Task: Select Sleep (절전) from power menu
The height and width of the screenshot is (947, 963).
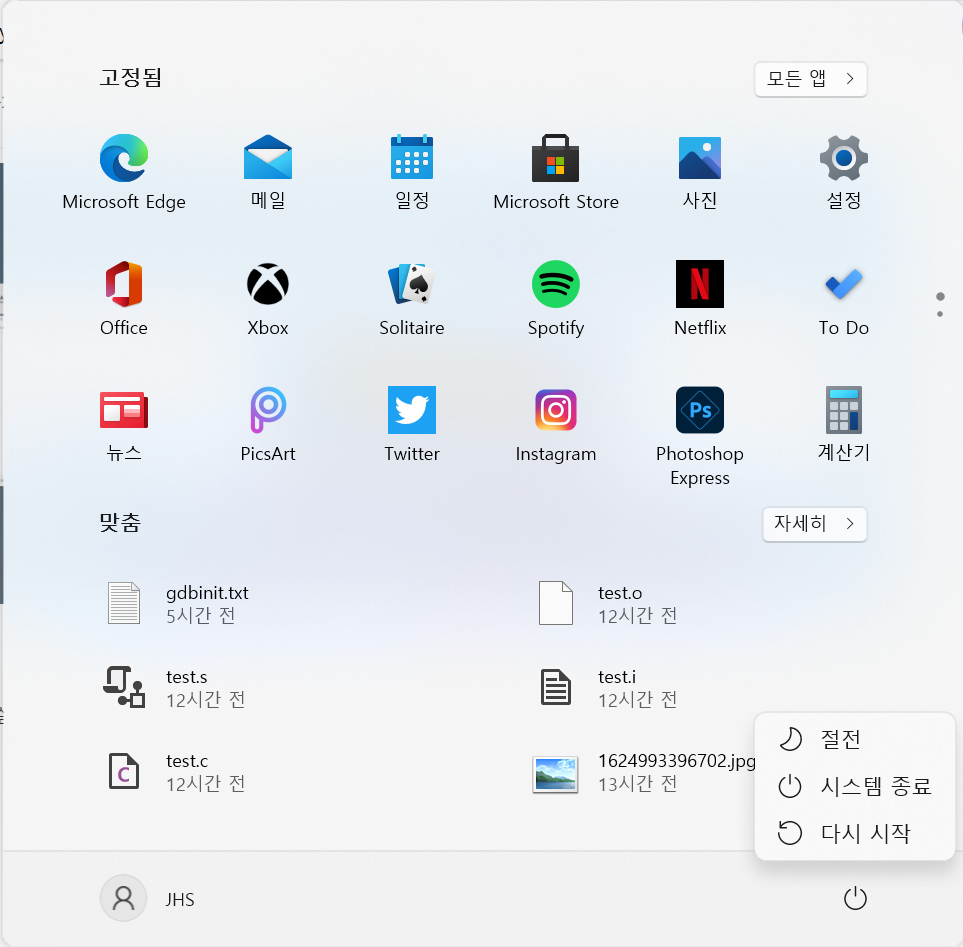Action: pyautogui.click(x=854, y=739)
